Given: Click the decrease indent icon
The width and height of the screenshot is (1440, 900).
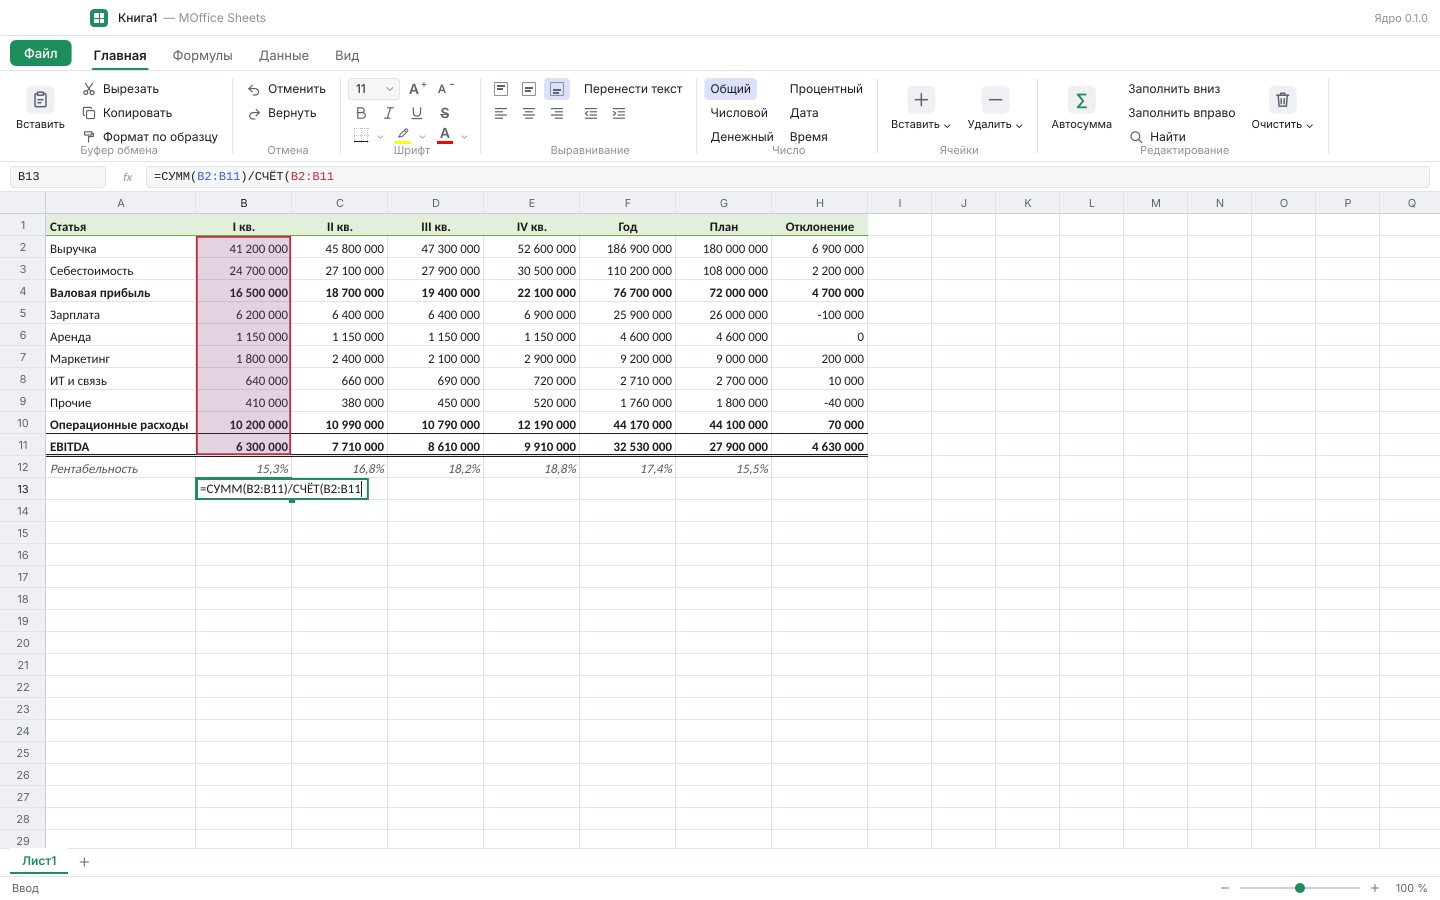Looking at the screenshot, I should pyautogui.click(x=591, y=113).
